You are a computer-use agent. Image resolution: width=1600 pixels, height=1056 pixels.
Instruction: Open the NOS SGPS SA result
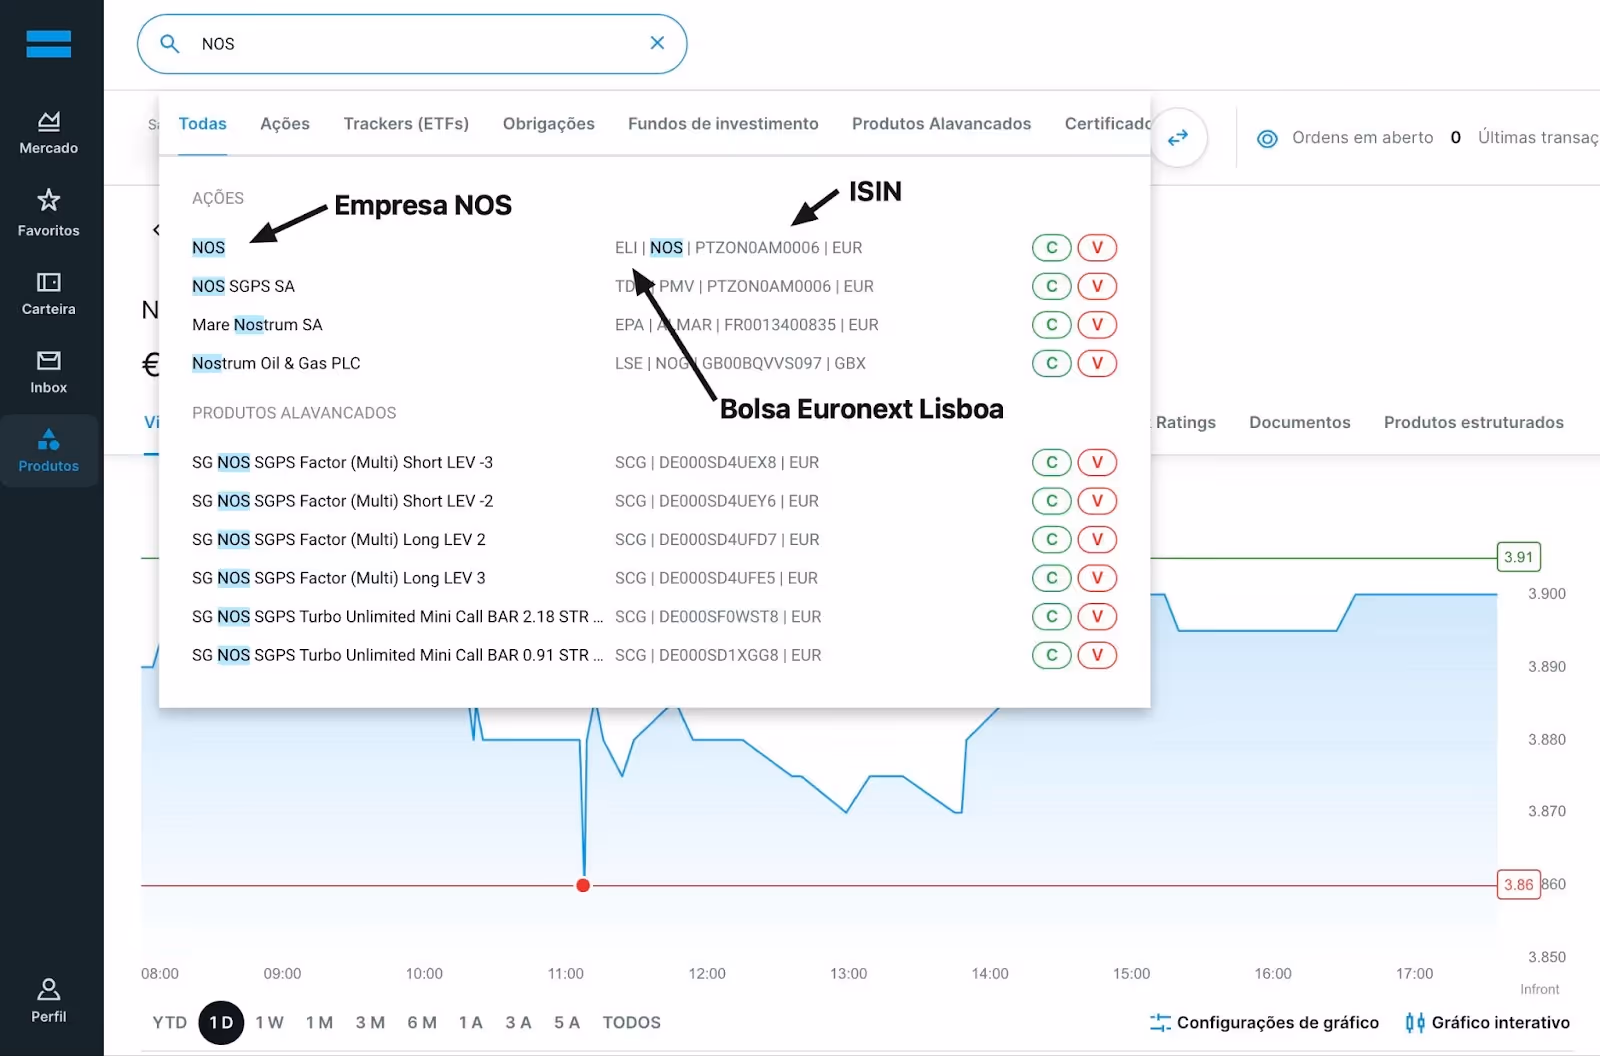point(243,286)
